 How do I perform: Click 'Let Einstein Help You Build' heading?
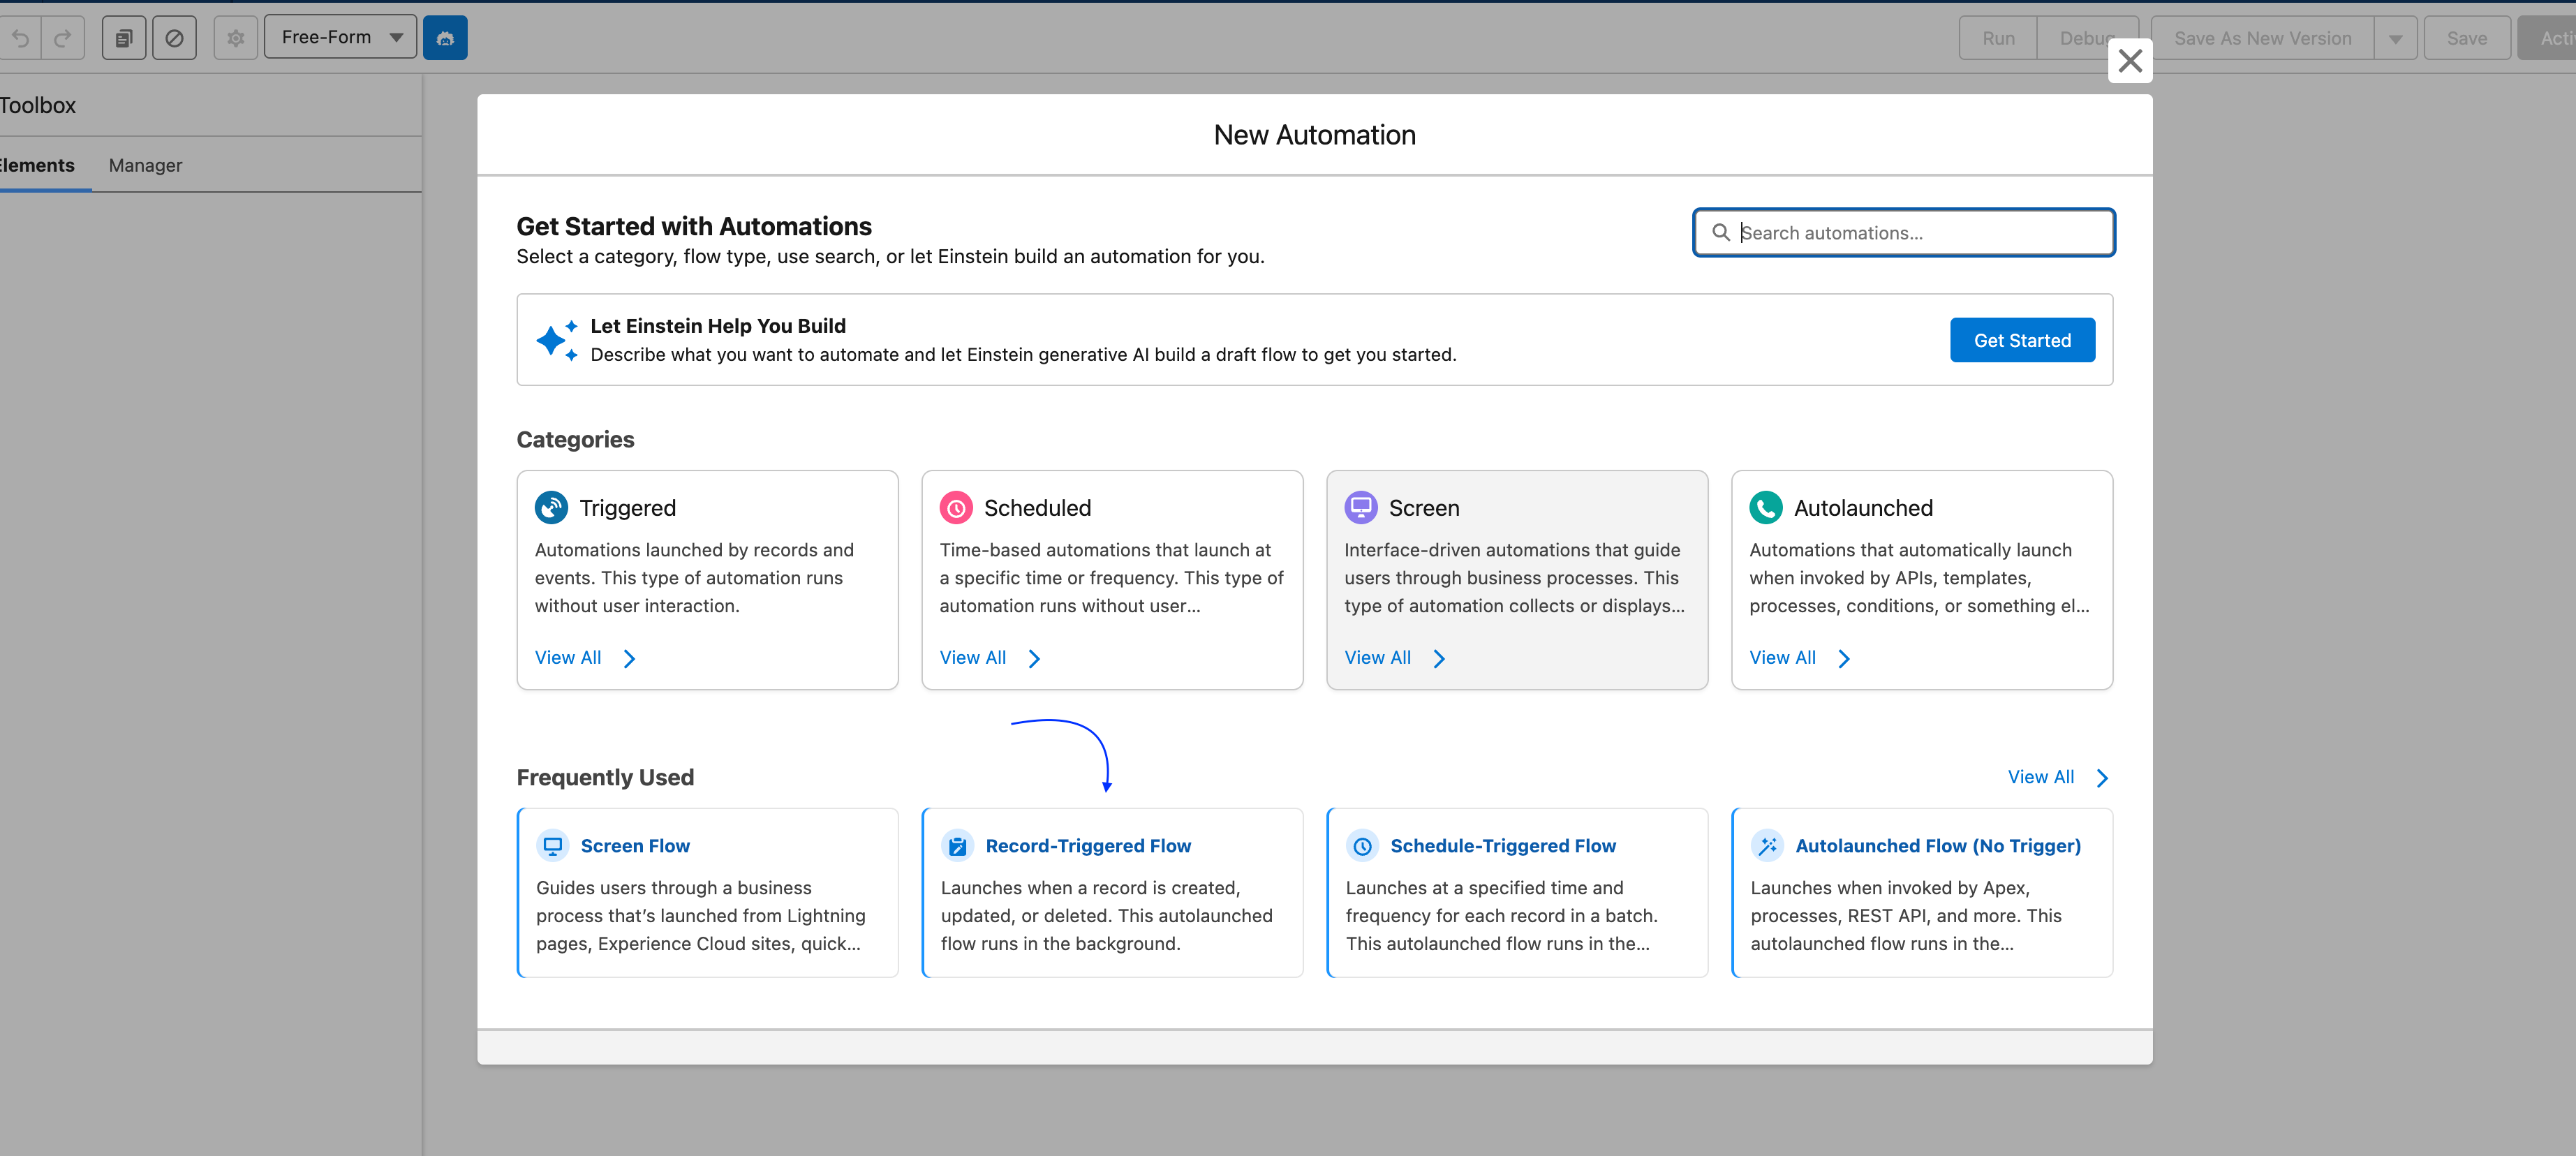[718, 326]
